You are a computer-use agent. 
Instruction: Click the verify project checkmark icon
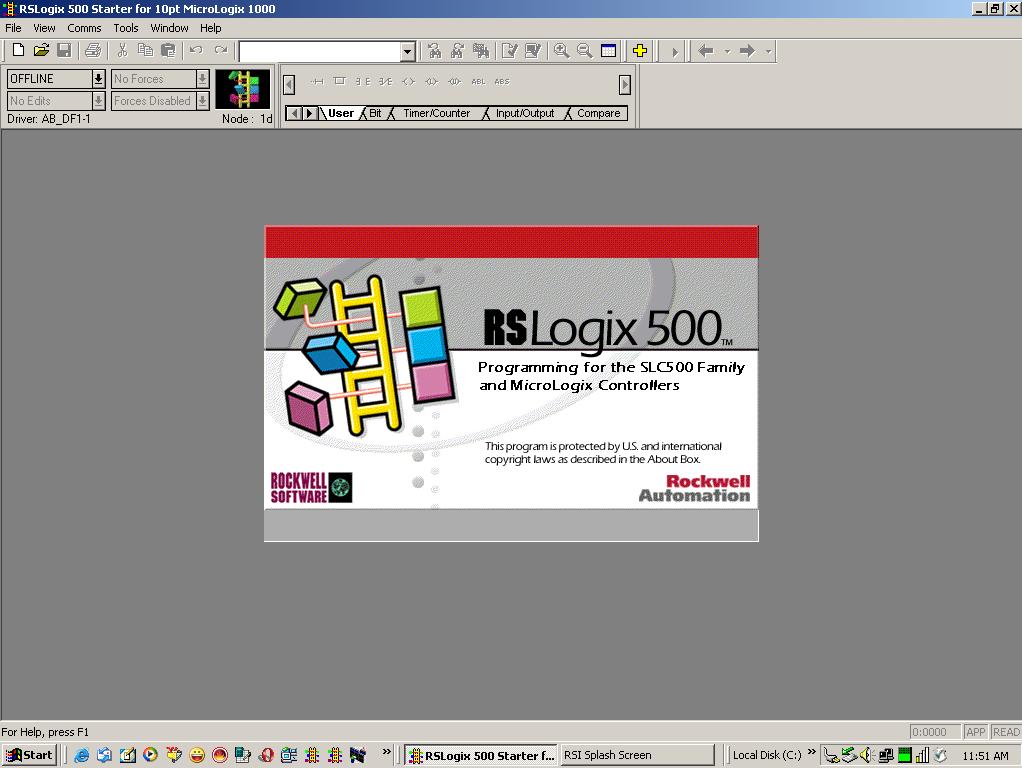pyautogui.click(x=533, y=51)
